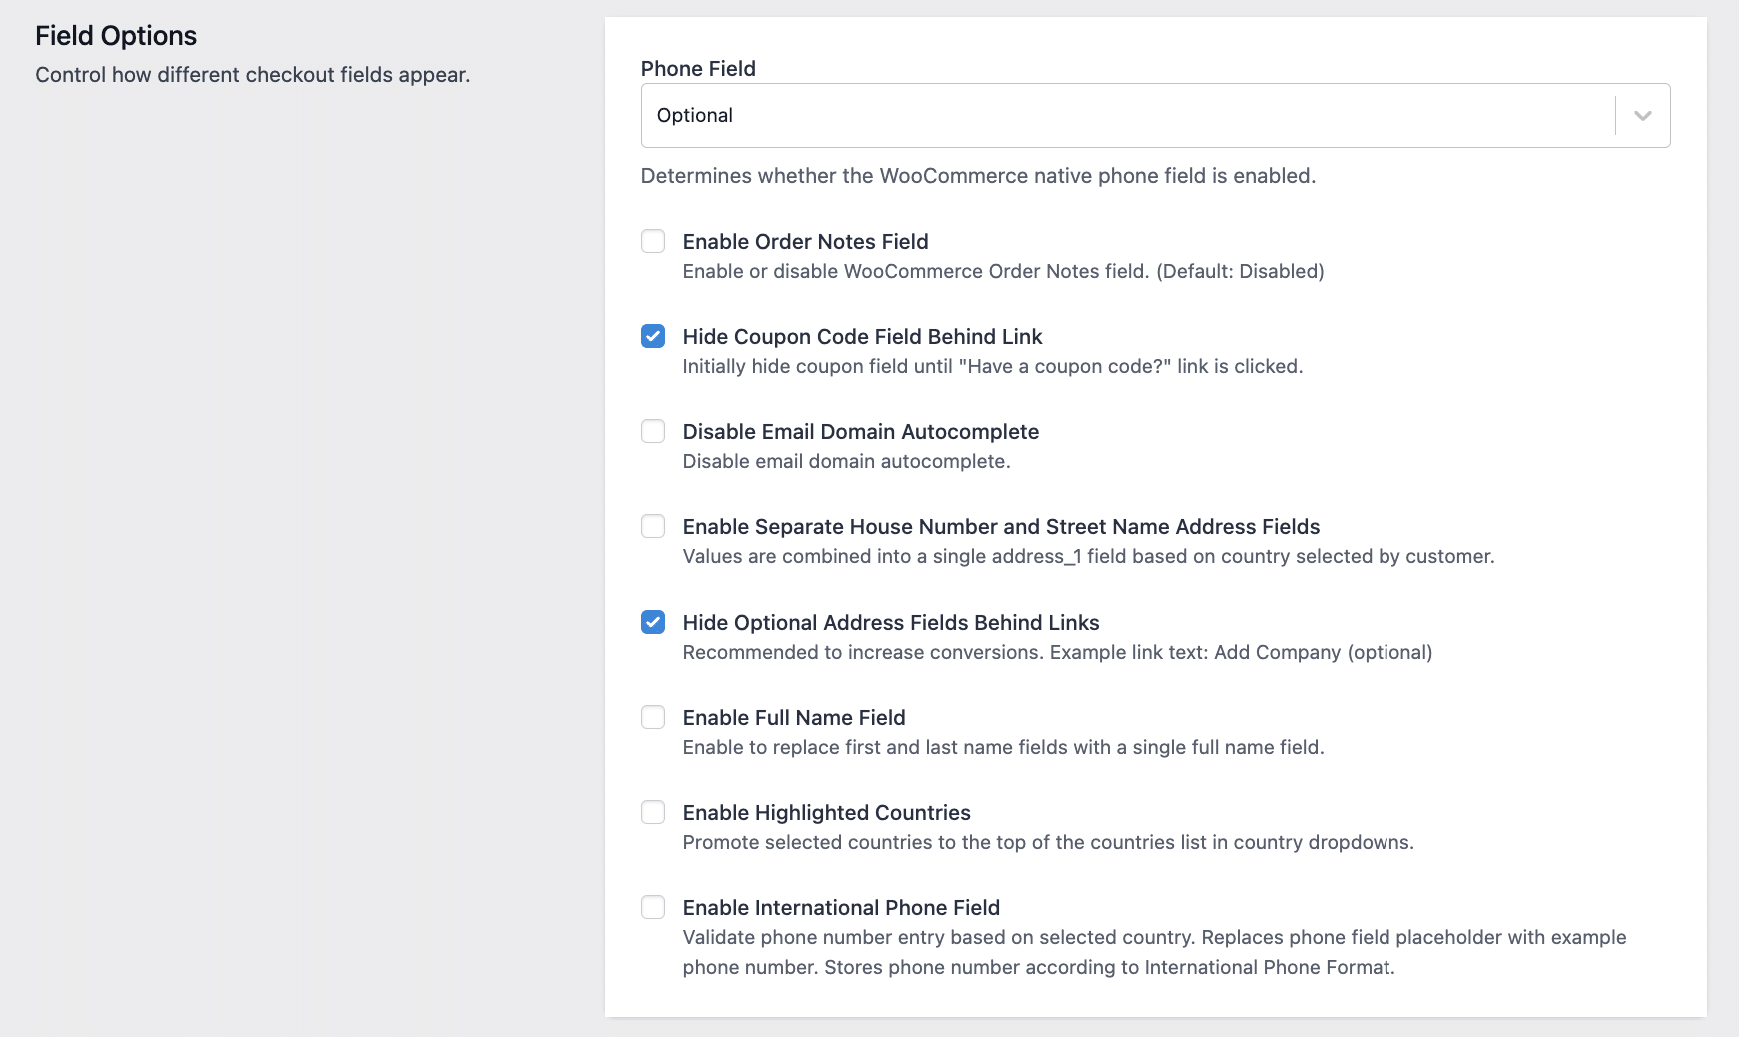Tick the Disable Email Domain Autocomplete checkbox

pos(653,431)
